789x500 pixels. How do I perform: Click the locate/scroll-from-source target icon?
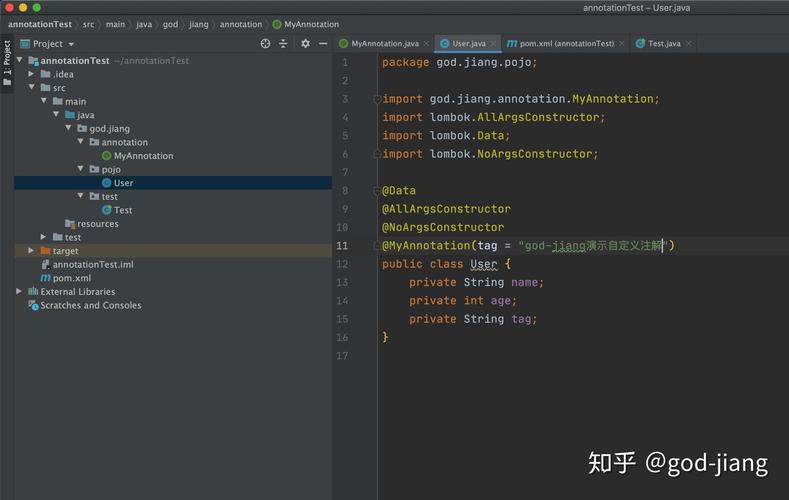pyautogui.click(x=265, y=44)
